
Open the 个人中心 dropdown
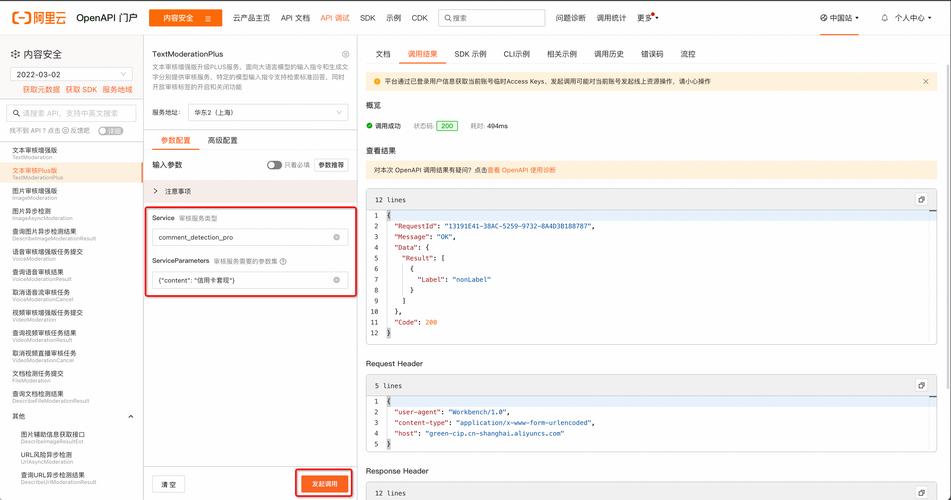913,18
